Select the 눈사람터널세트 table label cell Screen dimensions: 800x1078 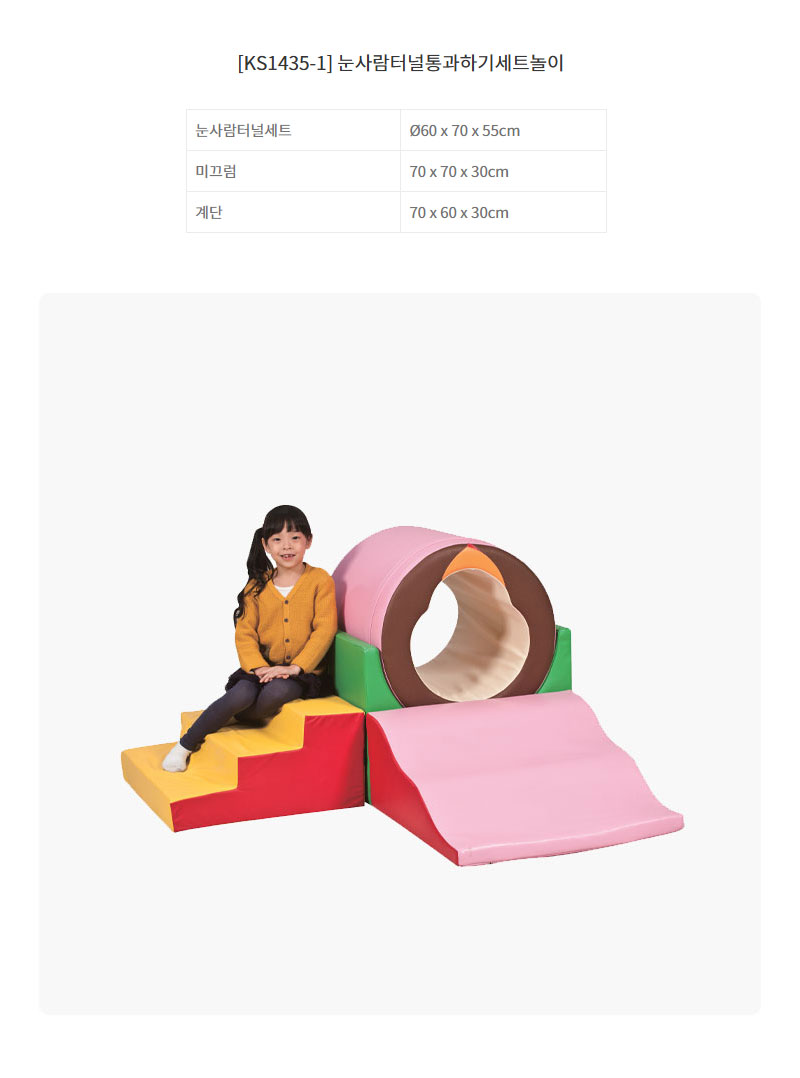[293, 130]
